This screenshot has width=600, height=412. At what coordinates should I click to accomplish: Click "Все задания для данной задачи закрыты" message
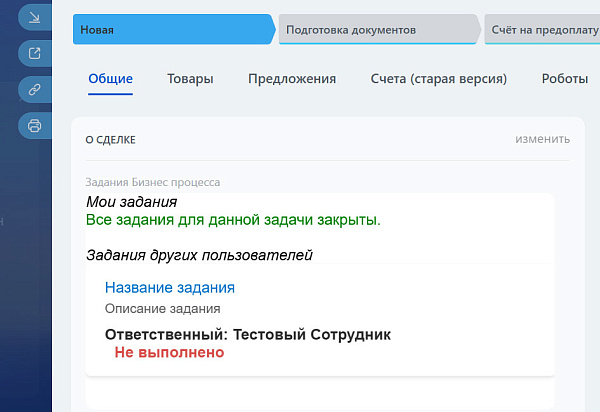point(233,219)
